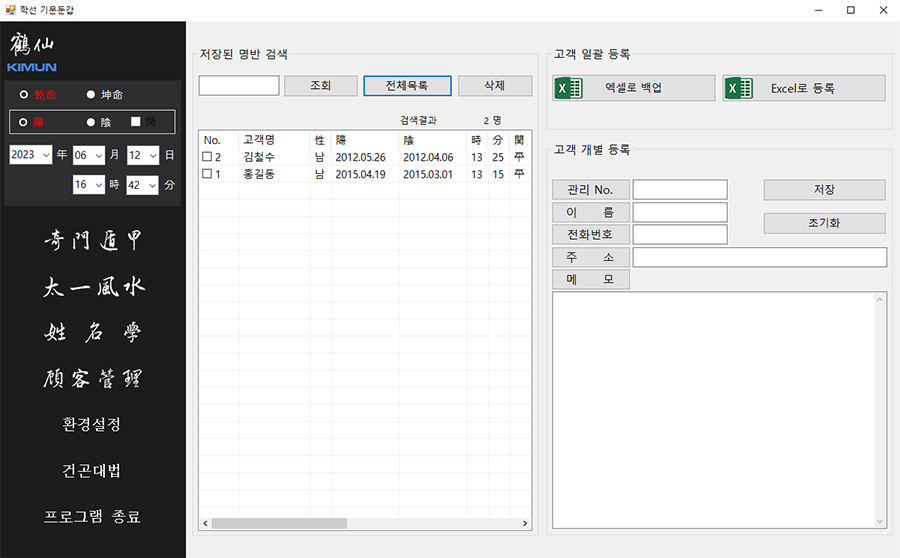Click the Excel icon on Excel로 등록
This screenshot has width=900, height=558.
[740, 88]
